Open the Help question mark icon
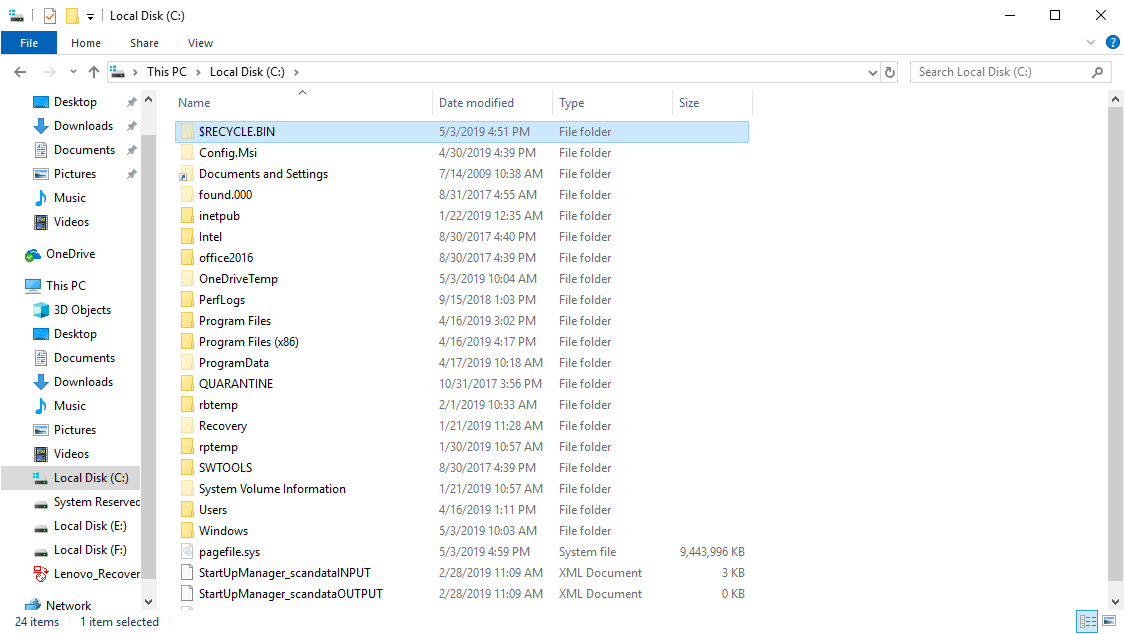Image resolution: width=1125 pixels, height=634 pixels. (1112, 43)
